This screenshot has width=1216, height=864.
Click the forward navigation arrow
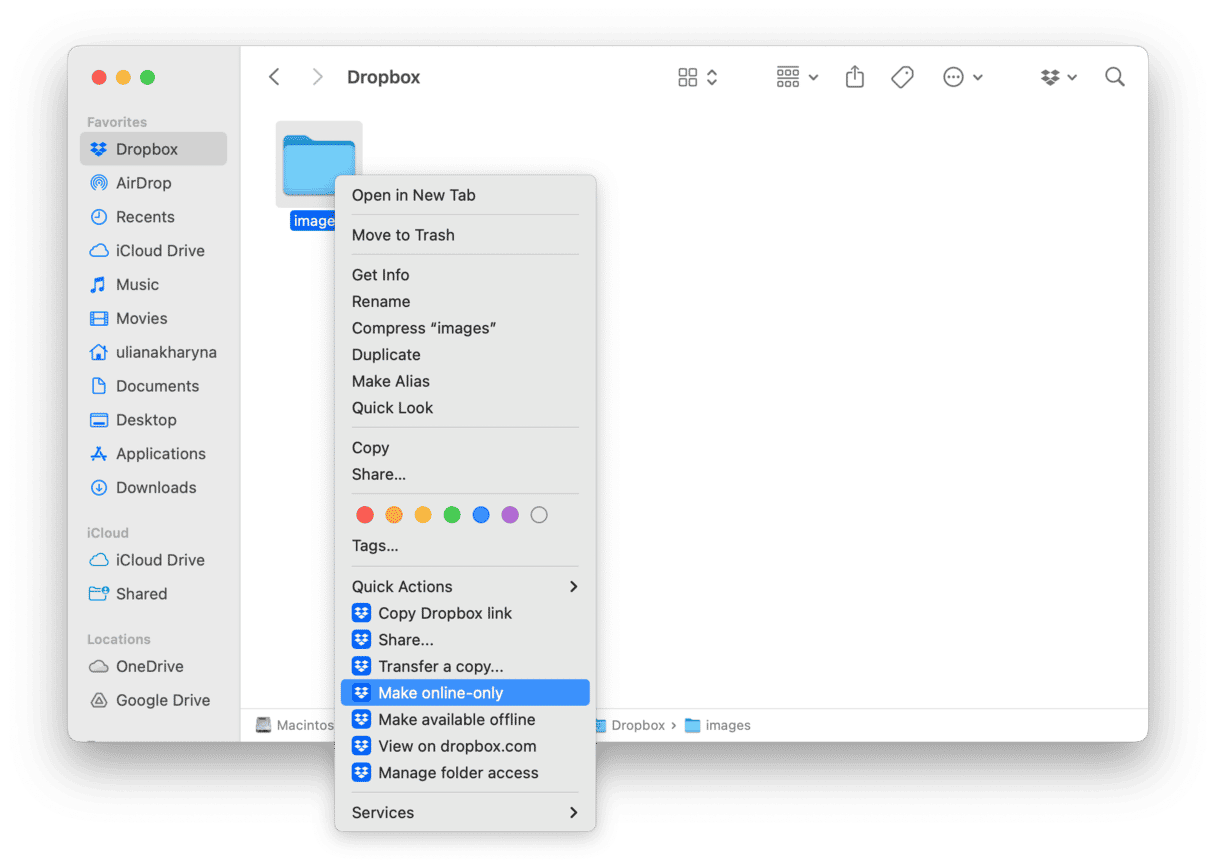click(x=317, y=77)
